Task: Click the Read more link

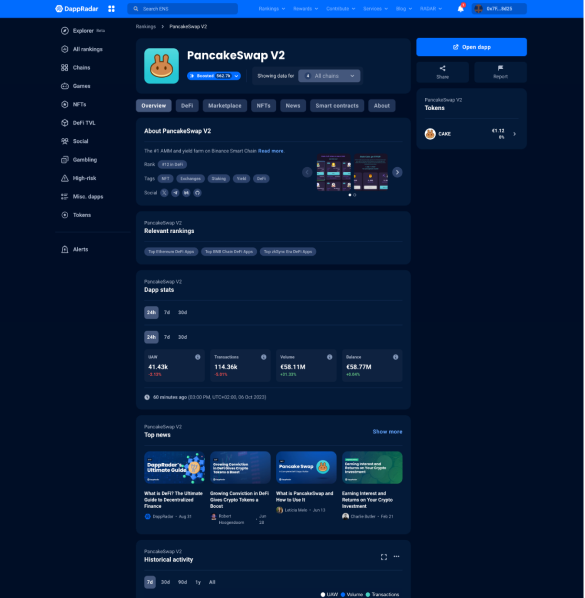Action: click(271, 151)
